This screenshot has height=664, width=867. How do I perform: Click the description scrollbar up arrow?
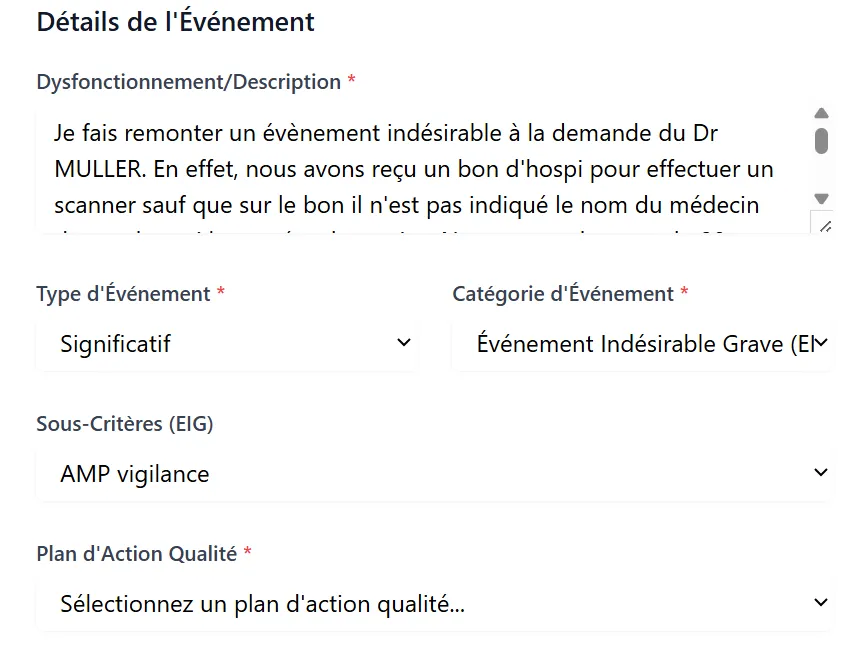(x=821, y=113)
